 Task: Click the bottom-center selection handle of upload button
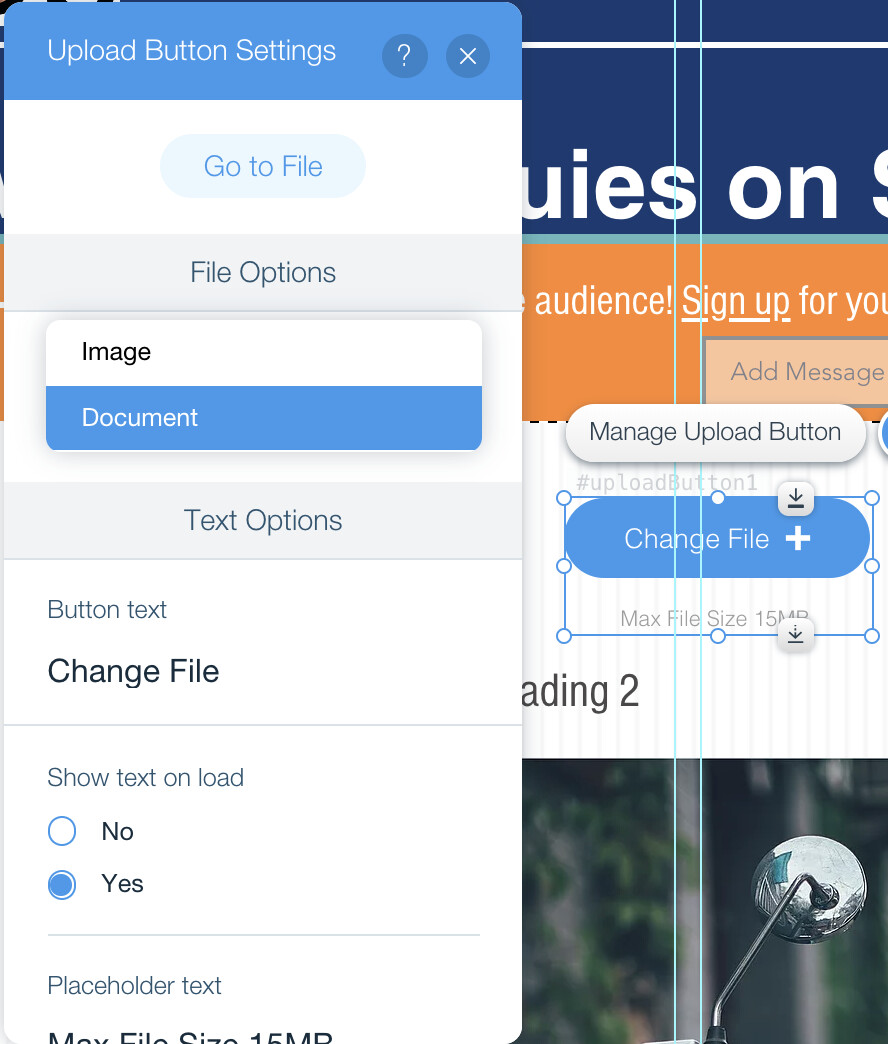(x=718, y=636)
